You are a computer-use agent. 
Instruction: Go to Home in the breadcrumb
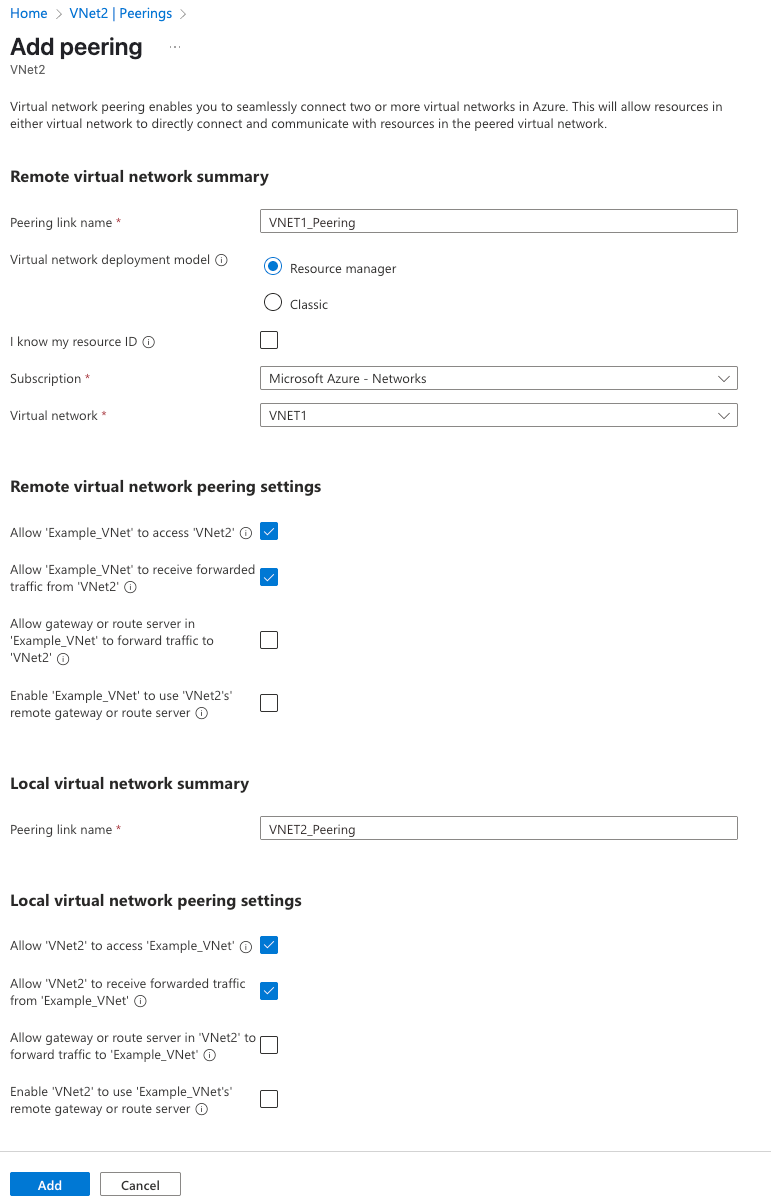pyautogui.click(x=28, y=13)
